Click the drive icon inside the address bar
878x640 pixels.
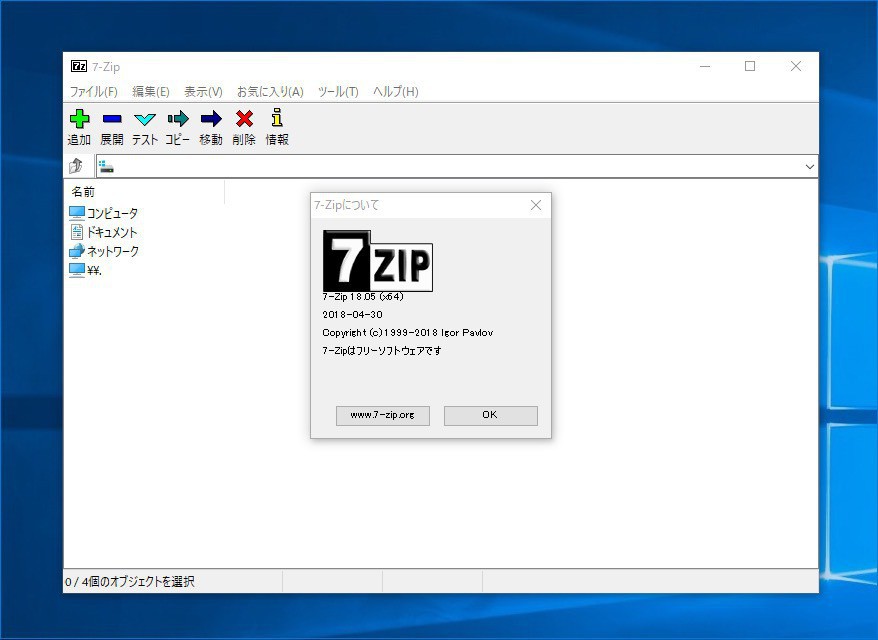click(x=106, y=166)
